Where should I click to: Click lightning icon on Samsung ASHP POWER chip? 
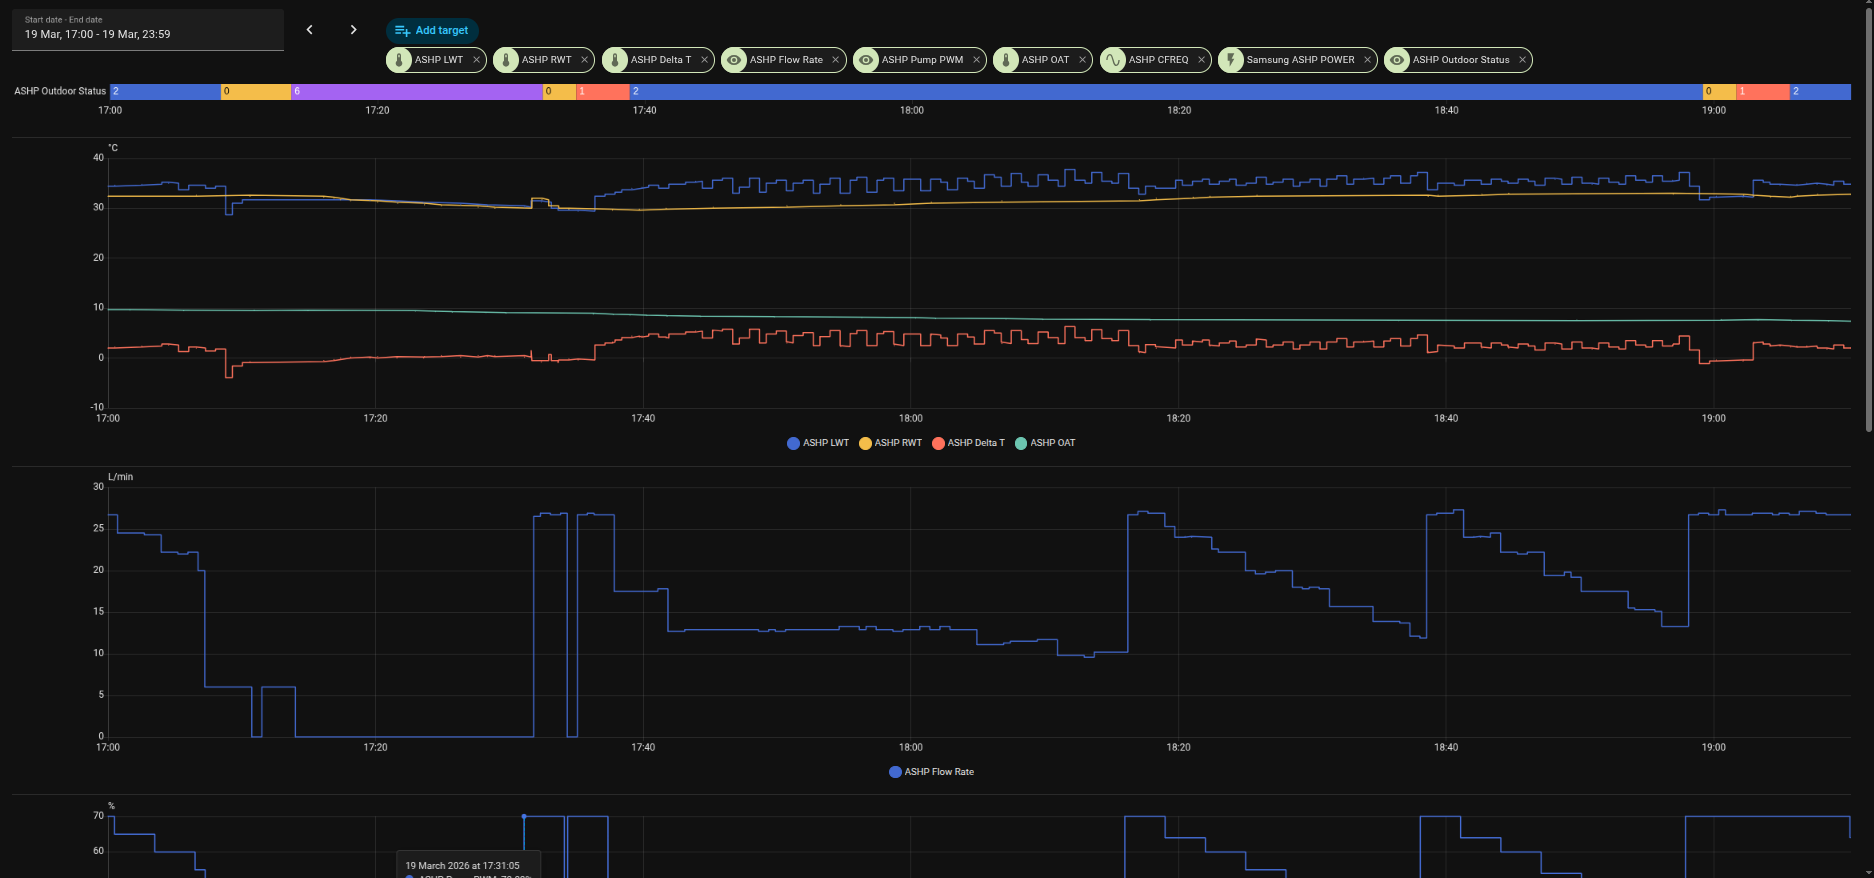point(1231,60)
